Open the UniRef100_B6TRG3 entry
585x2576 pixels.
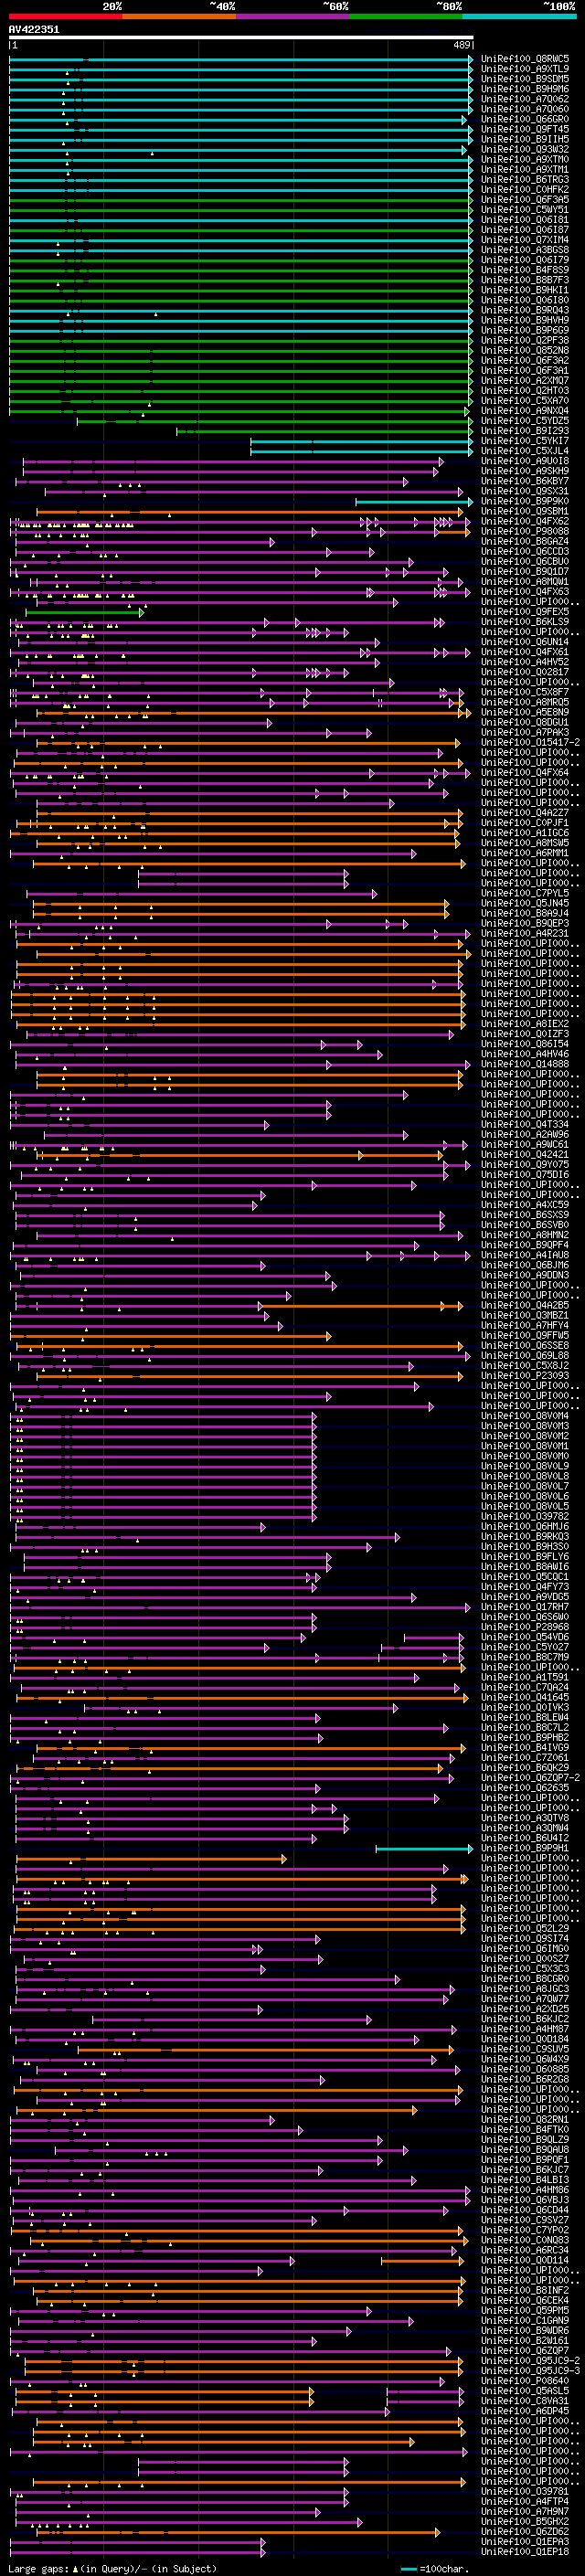click(x=525, y=179)
